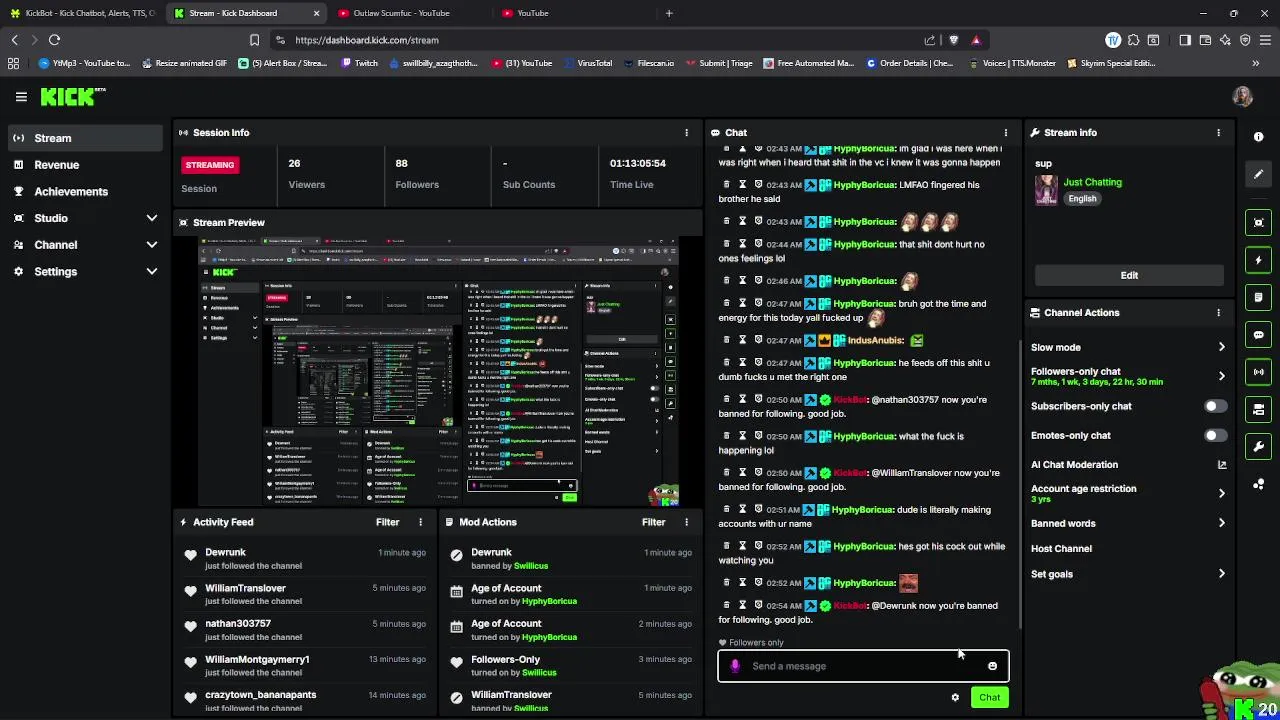The image size is (1280, 720).
Task: Toggle the stream preview widget icon
Action: click(1259, 223)
